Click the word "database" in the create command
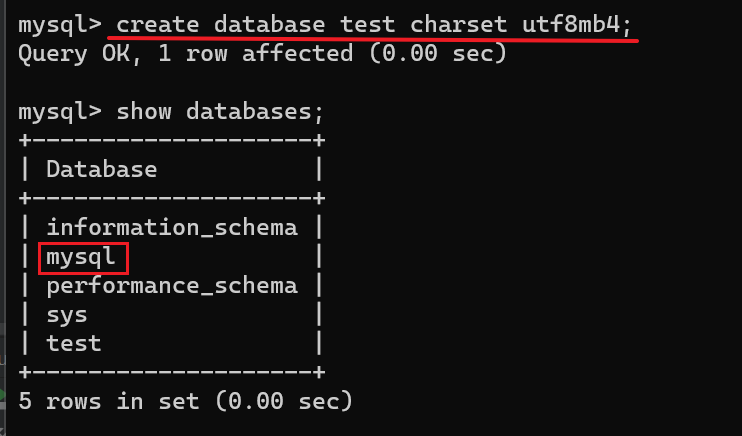The height and width of the screenshot is (436, 742). pyautogui.click(x=263, y=24)
